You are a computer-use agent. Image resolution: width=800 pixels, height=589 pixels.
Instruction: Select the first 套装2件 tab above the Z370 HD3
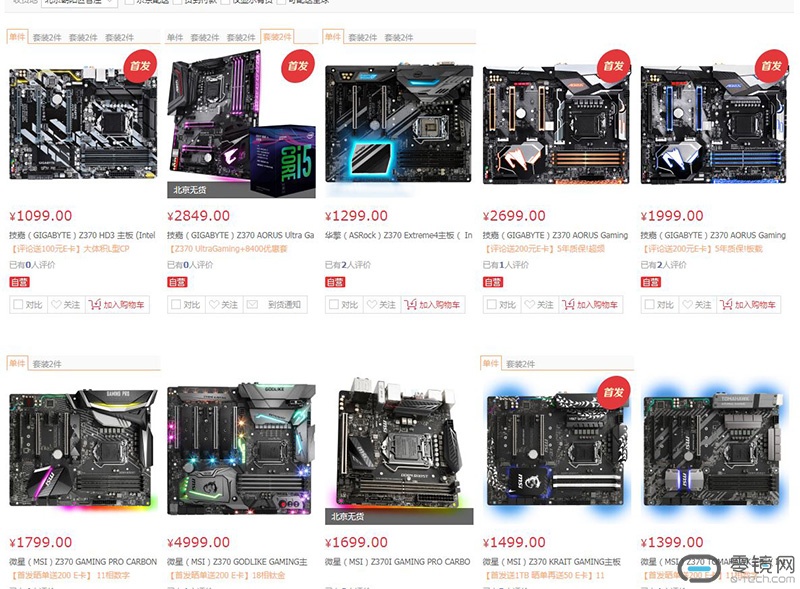[47, 37]
